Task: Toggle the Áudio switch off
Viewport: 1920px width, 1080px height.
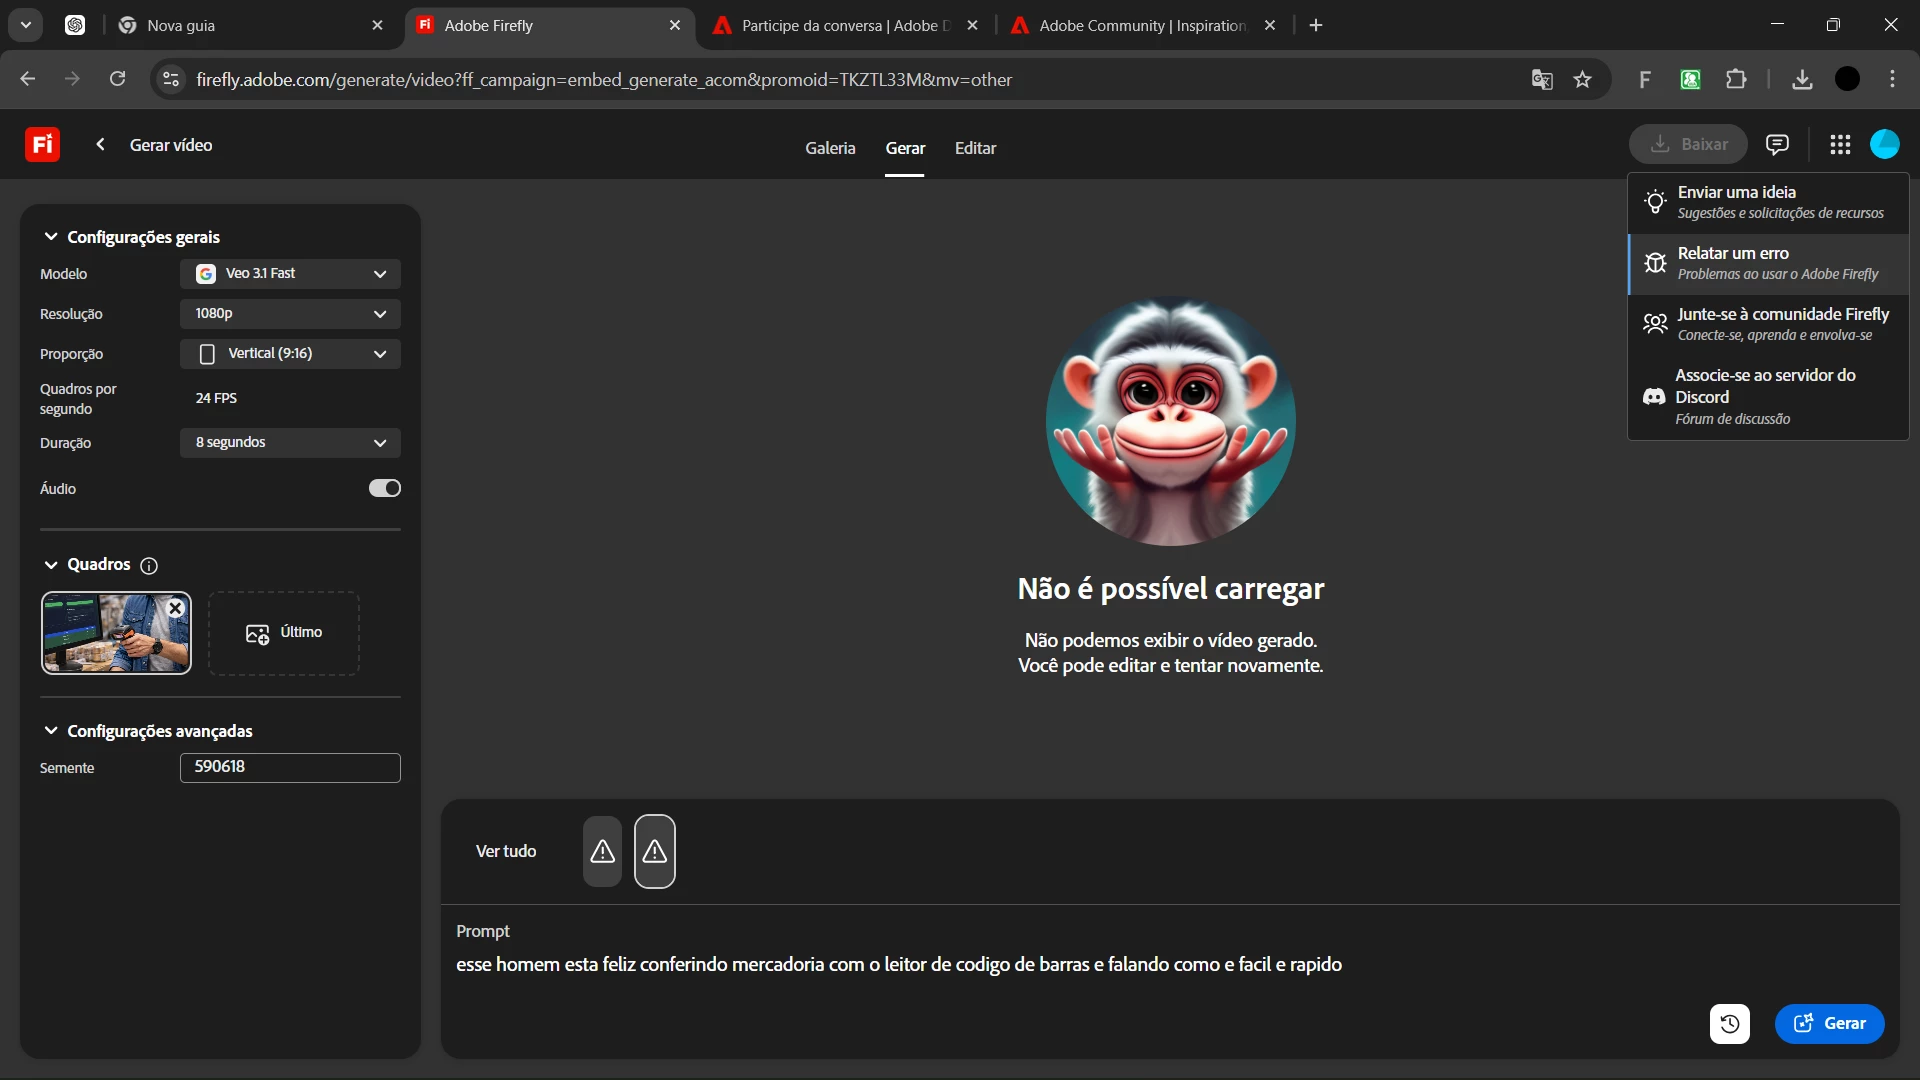Action: coord(384,488)
